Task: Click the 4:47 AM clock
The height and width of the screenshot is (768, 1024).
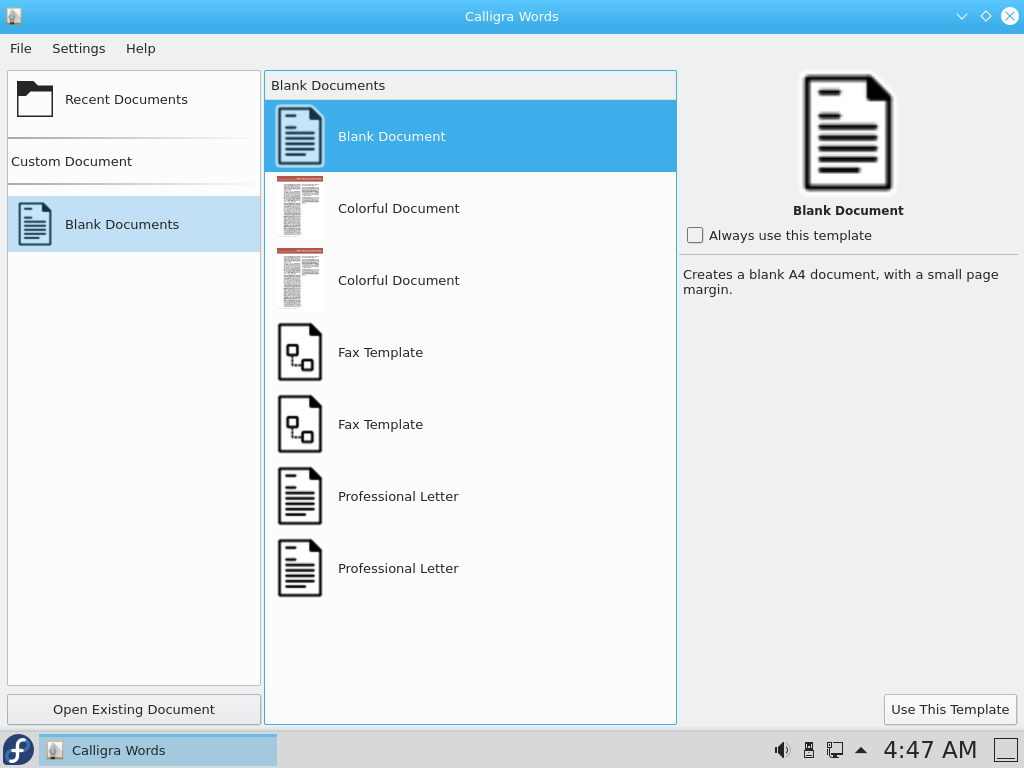Action: pos(930,750)
